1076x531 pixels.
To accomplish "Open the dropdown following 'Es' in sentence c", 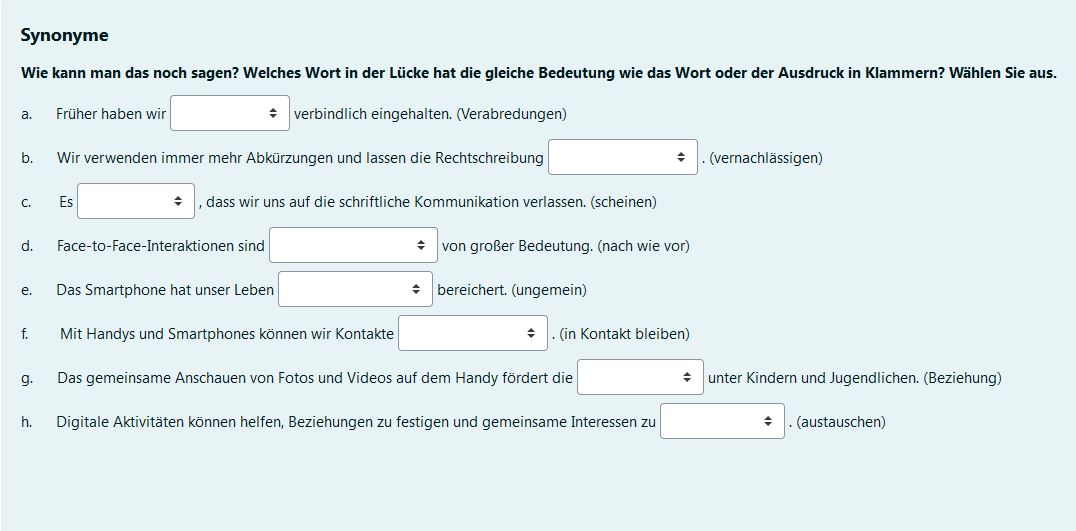I will click(136, 202).
